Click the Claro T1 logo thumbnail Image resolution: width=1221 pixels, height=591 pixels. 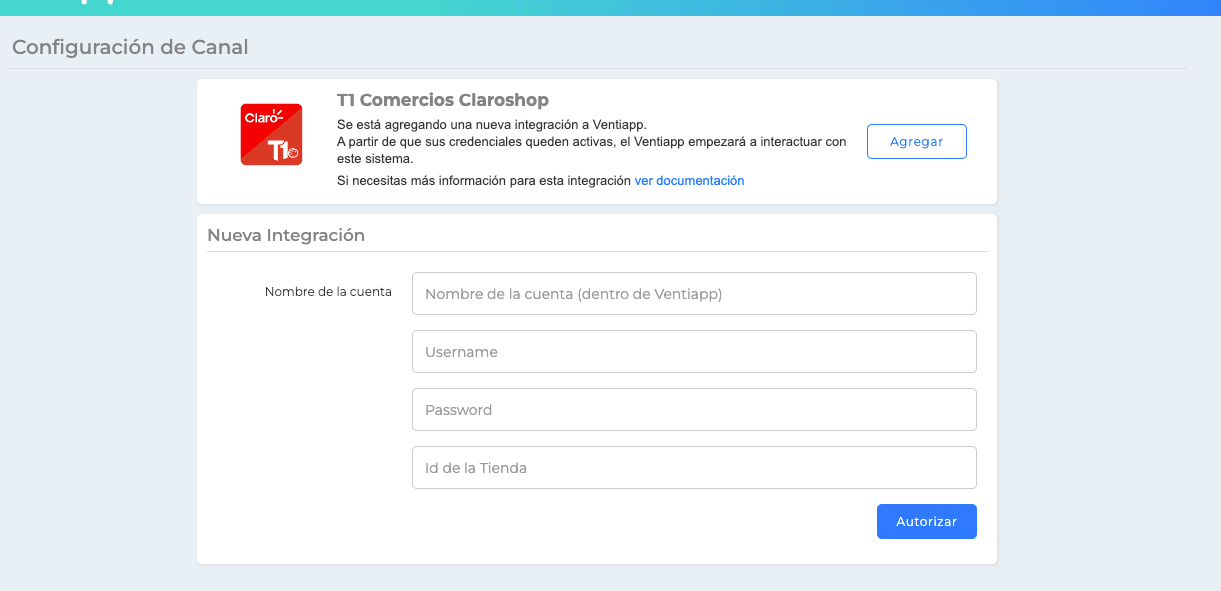(271, 134)
